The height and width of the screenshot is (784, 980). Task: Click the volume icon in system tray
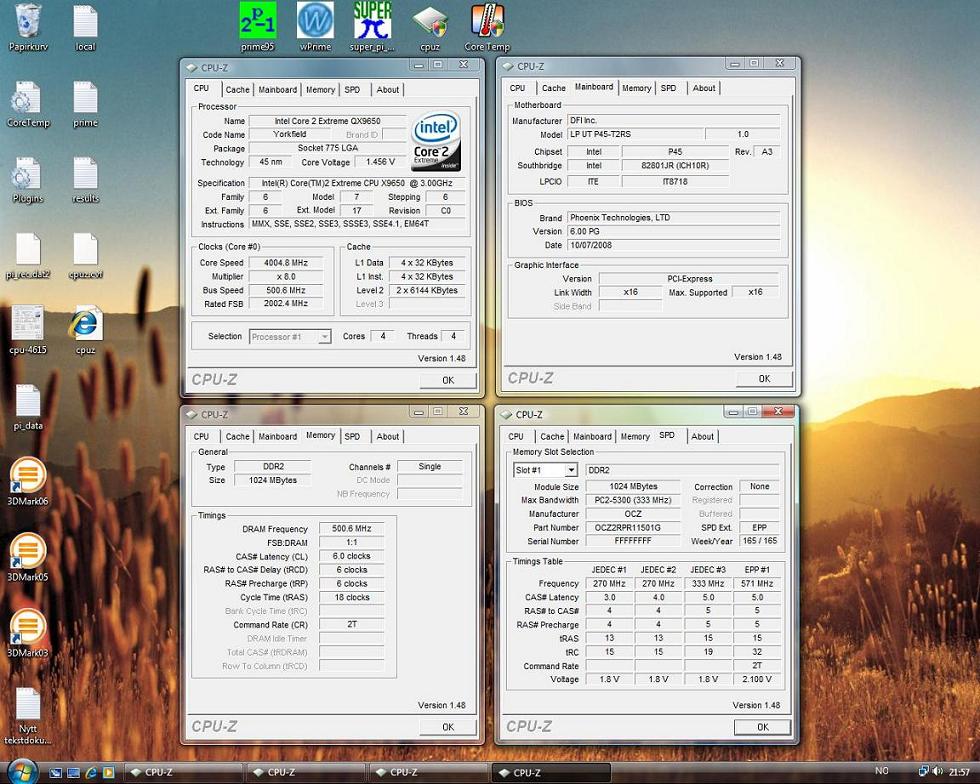[938, 771]
